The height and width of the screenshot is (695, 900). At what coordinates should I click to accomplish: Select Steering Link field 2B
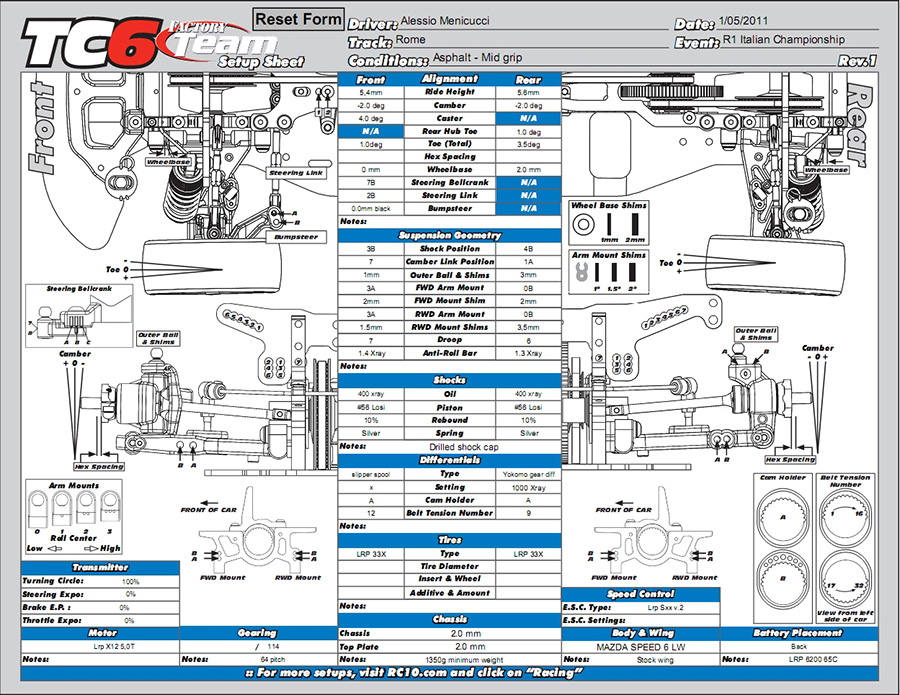tap(371, 196)
